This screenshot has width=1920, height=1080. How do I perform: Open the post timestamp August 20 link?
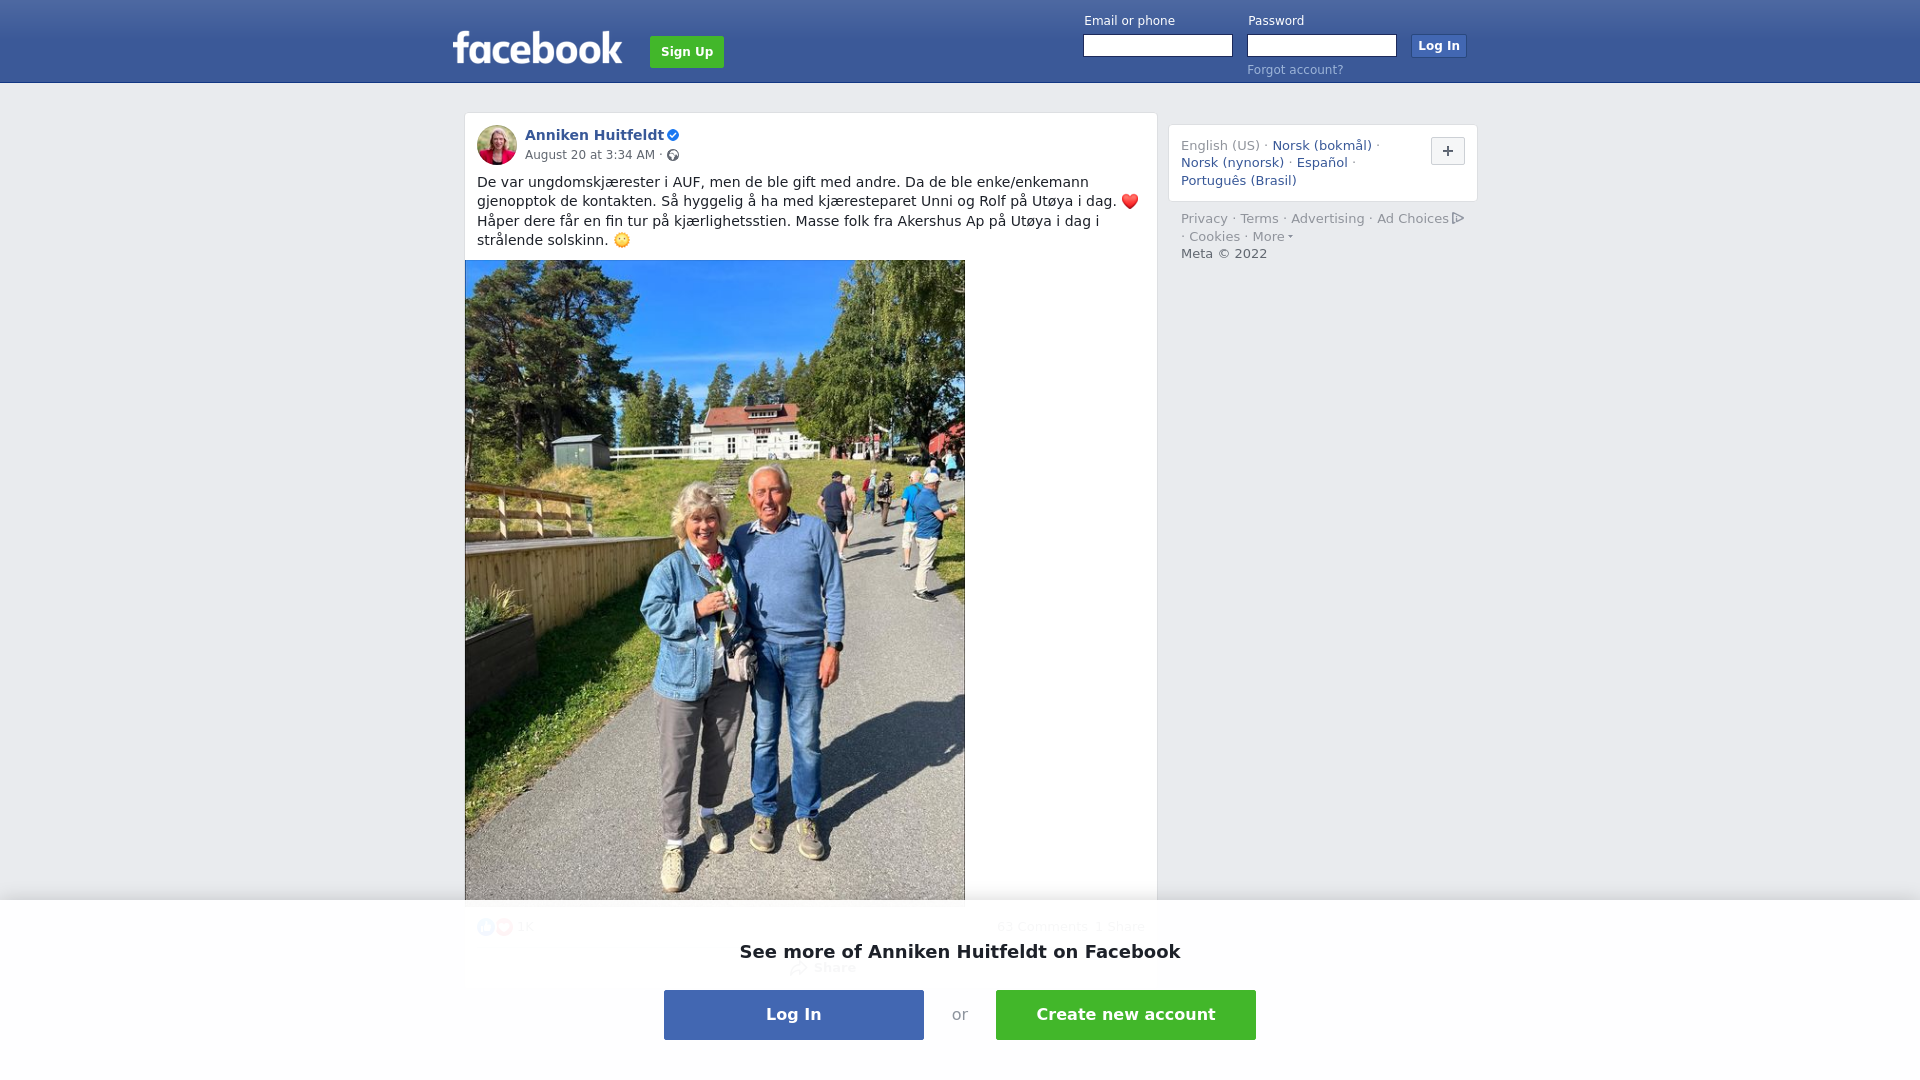590,155
